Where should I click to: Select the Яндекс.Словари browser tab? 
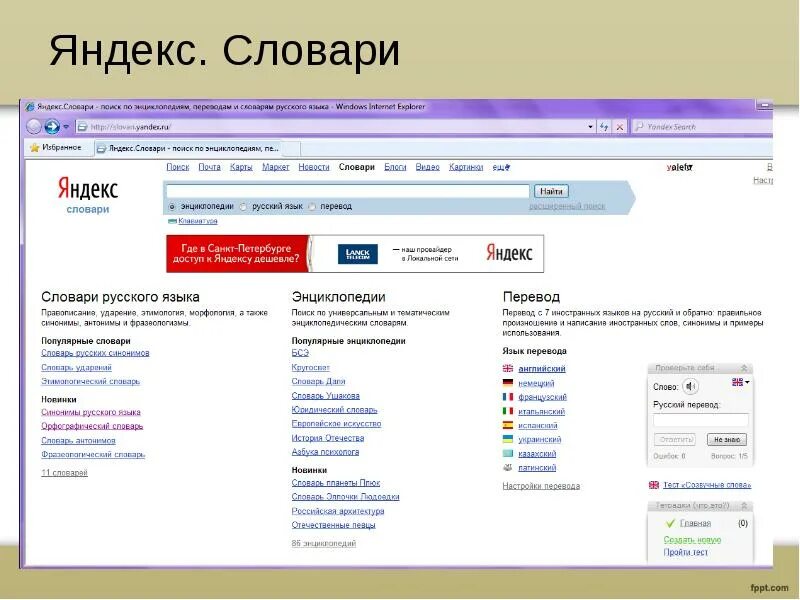click(188, 148)
